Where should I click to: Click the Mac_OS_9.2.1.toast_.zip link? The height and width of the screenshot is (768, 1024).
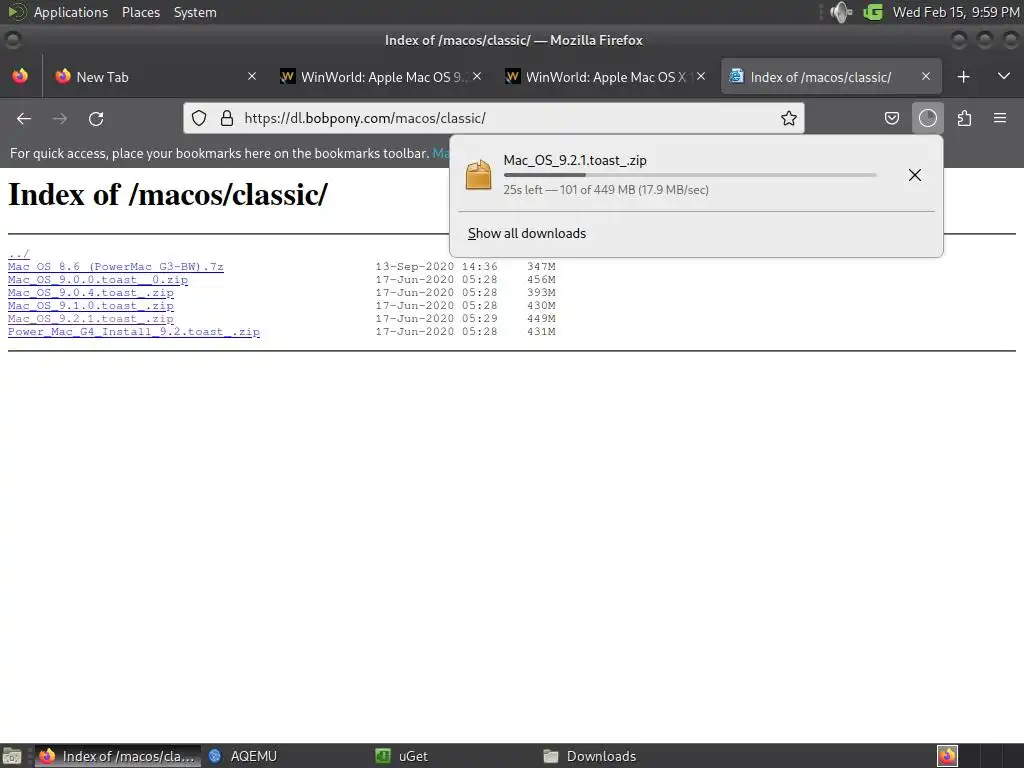pos(91,319)
